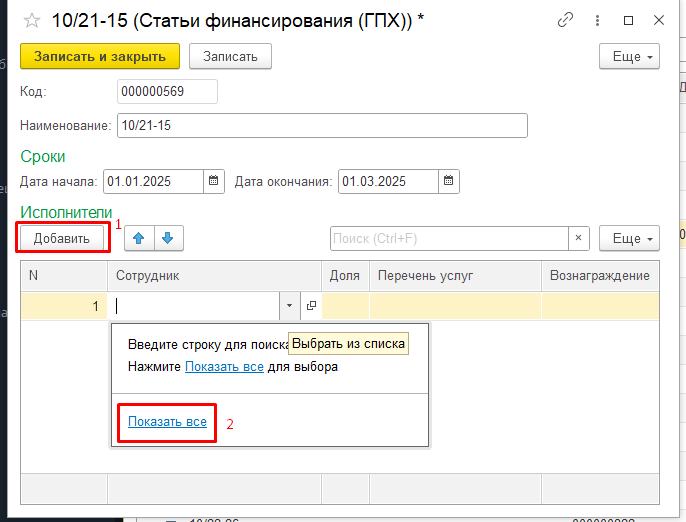Edit the Наименование field
Viewport: 686px width, 522px height.
(x=322, y=126)
